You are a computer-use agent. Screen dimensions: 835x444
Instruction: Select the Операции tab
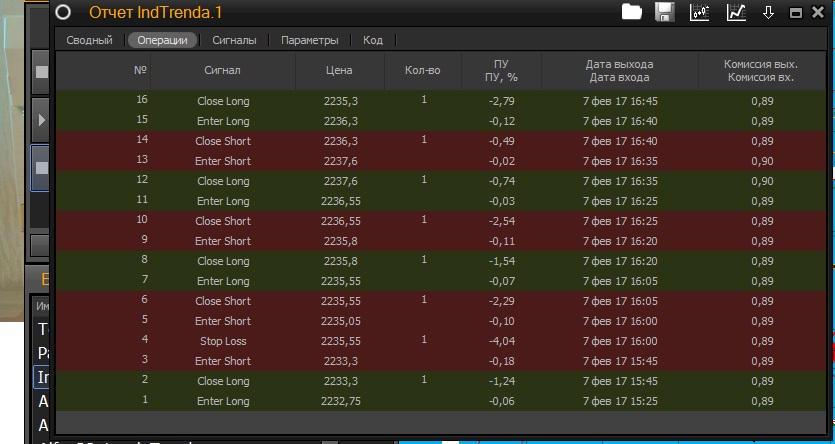pos(161,40)
